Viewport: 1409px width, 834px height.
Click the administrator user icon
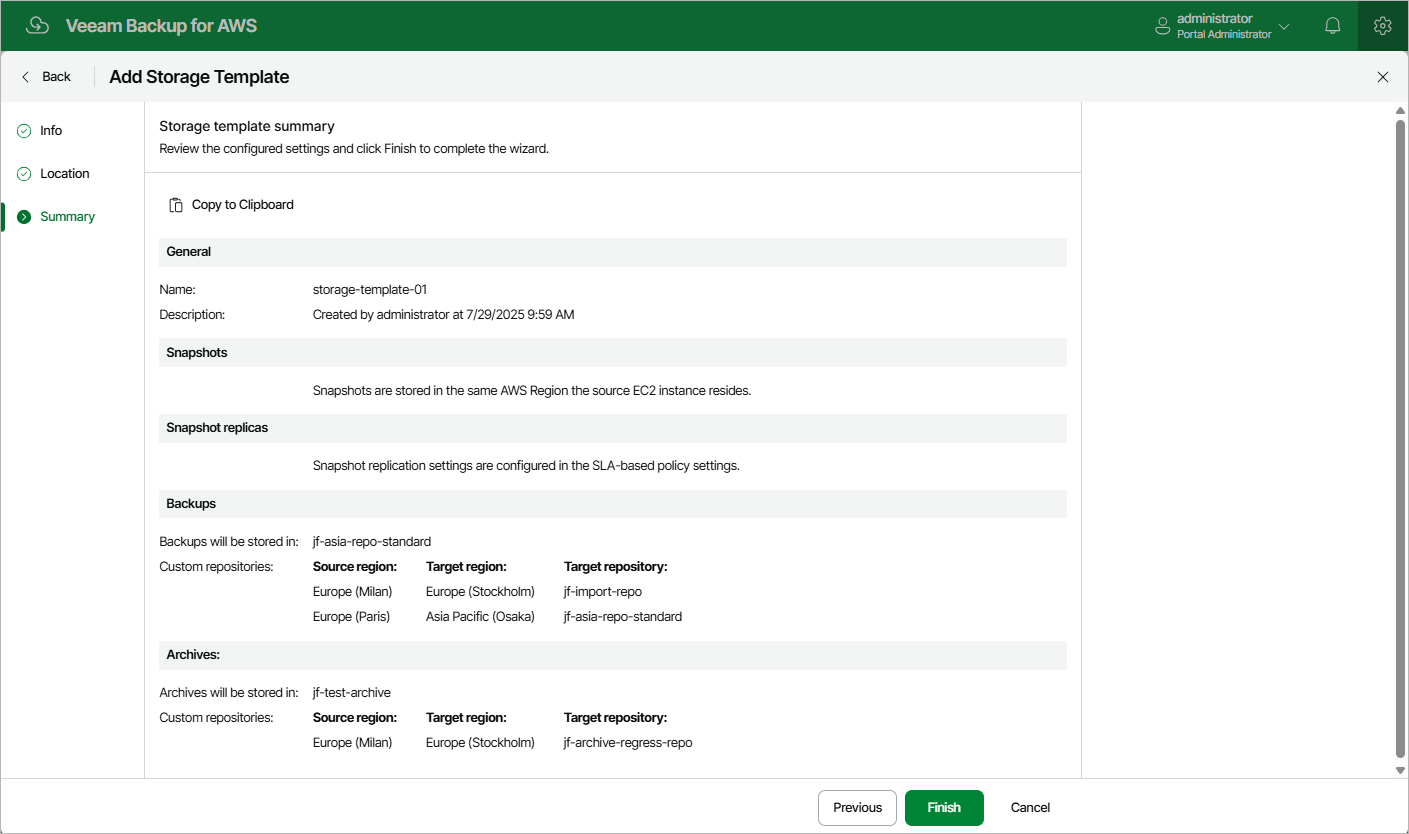1162,25
